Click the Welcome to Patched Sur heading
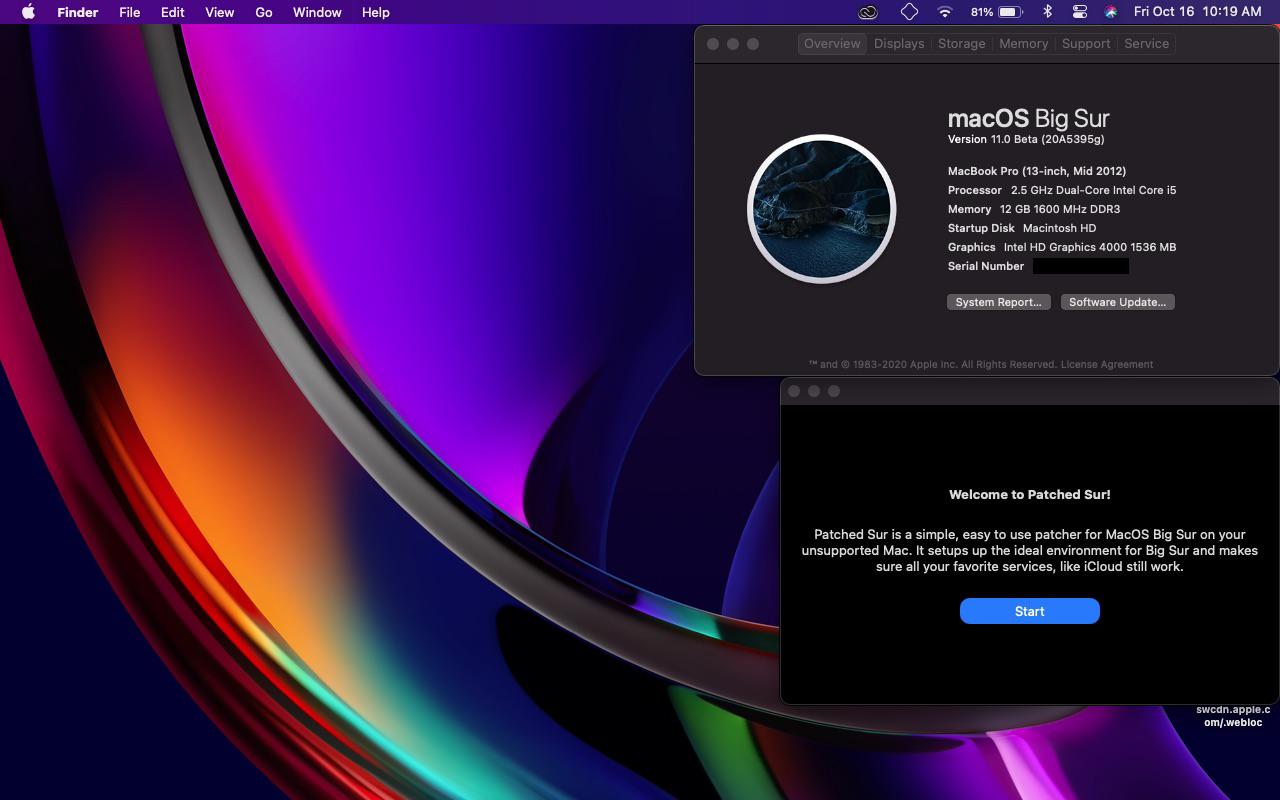Image resolution: width=1280 pixels, height=800 pixels. pos(1029,494)
